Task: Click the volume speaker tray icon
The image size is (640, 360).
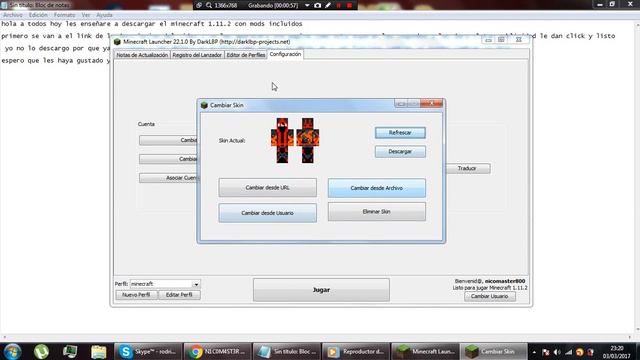Action: tap(557, 352)
